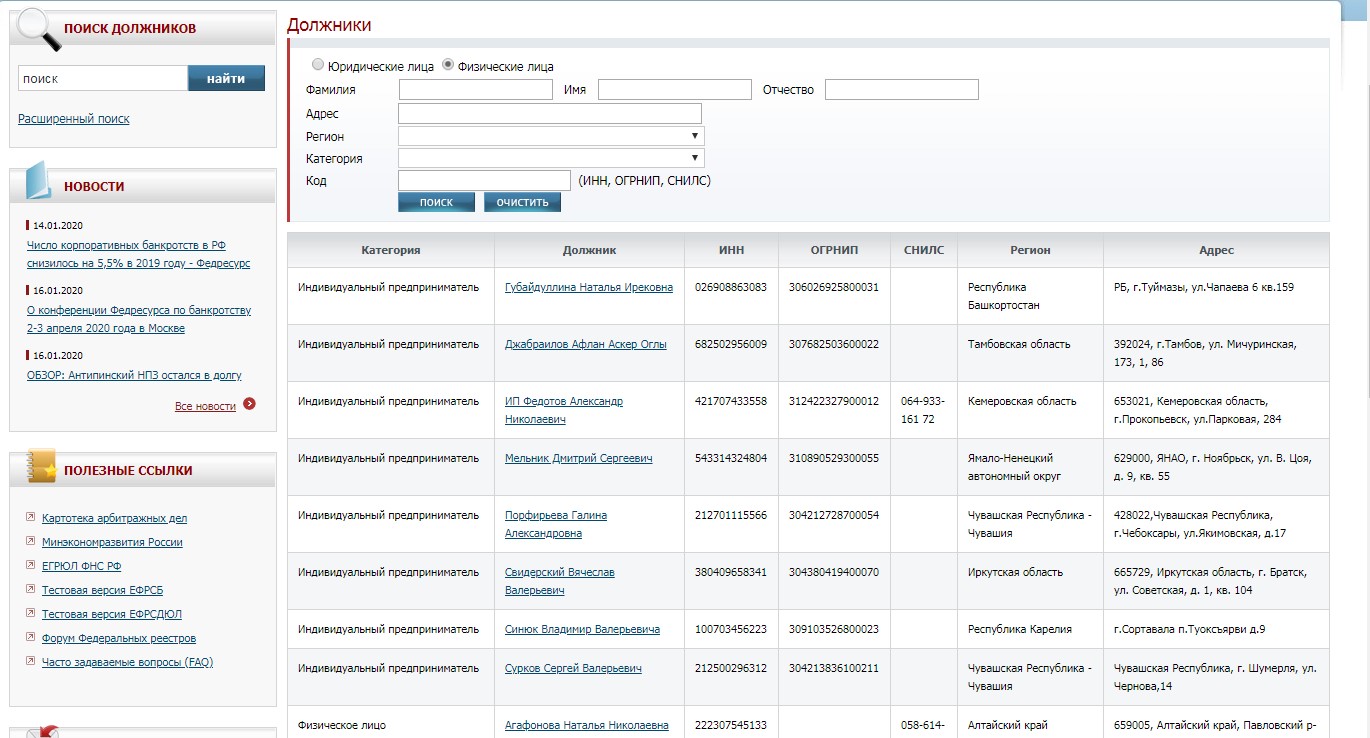
Task: Click the ОГРНИП column header
Action: tap(834, 250)
